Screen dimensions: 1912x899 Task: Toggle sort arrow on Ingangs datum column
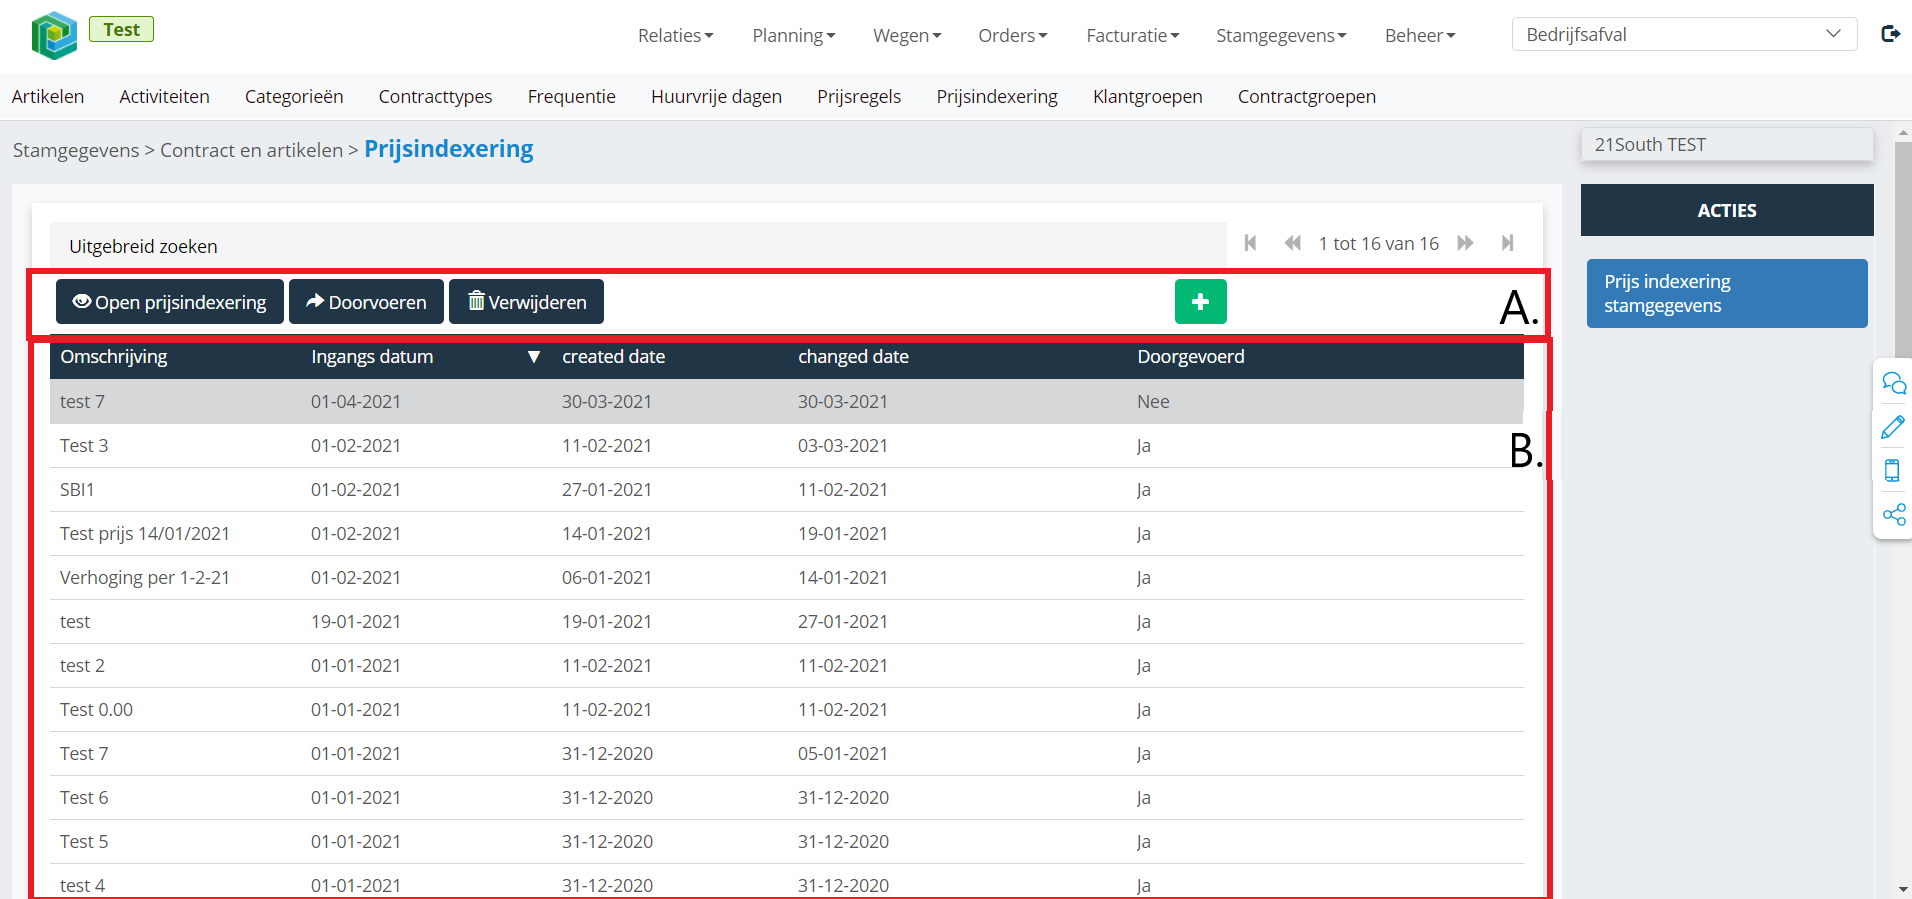coord(534,357)
